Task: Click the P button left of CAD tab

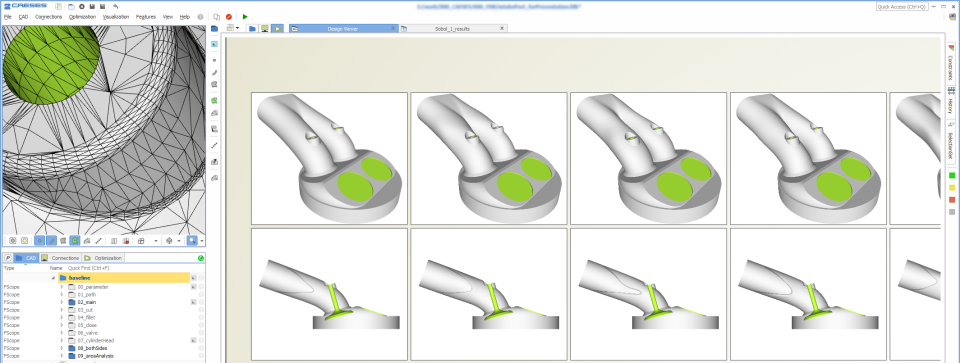Action: [8, 258]
